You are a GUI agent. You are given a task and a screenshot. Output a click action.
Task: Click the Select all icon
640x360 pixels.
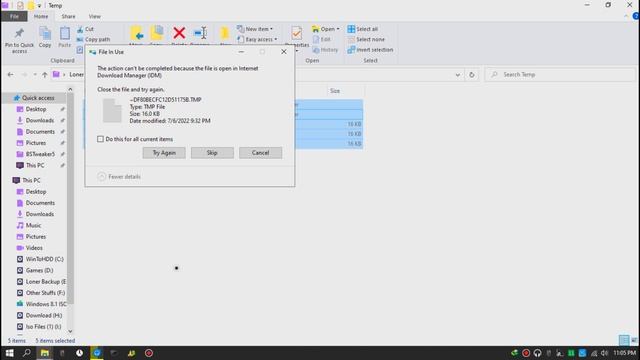tap(351, 29)
